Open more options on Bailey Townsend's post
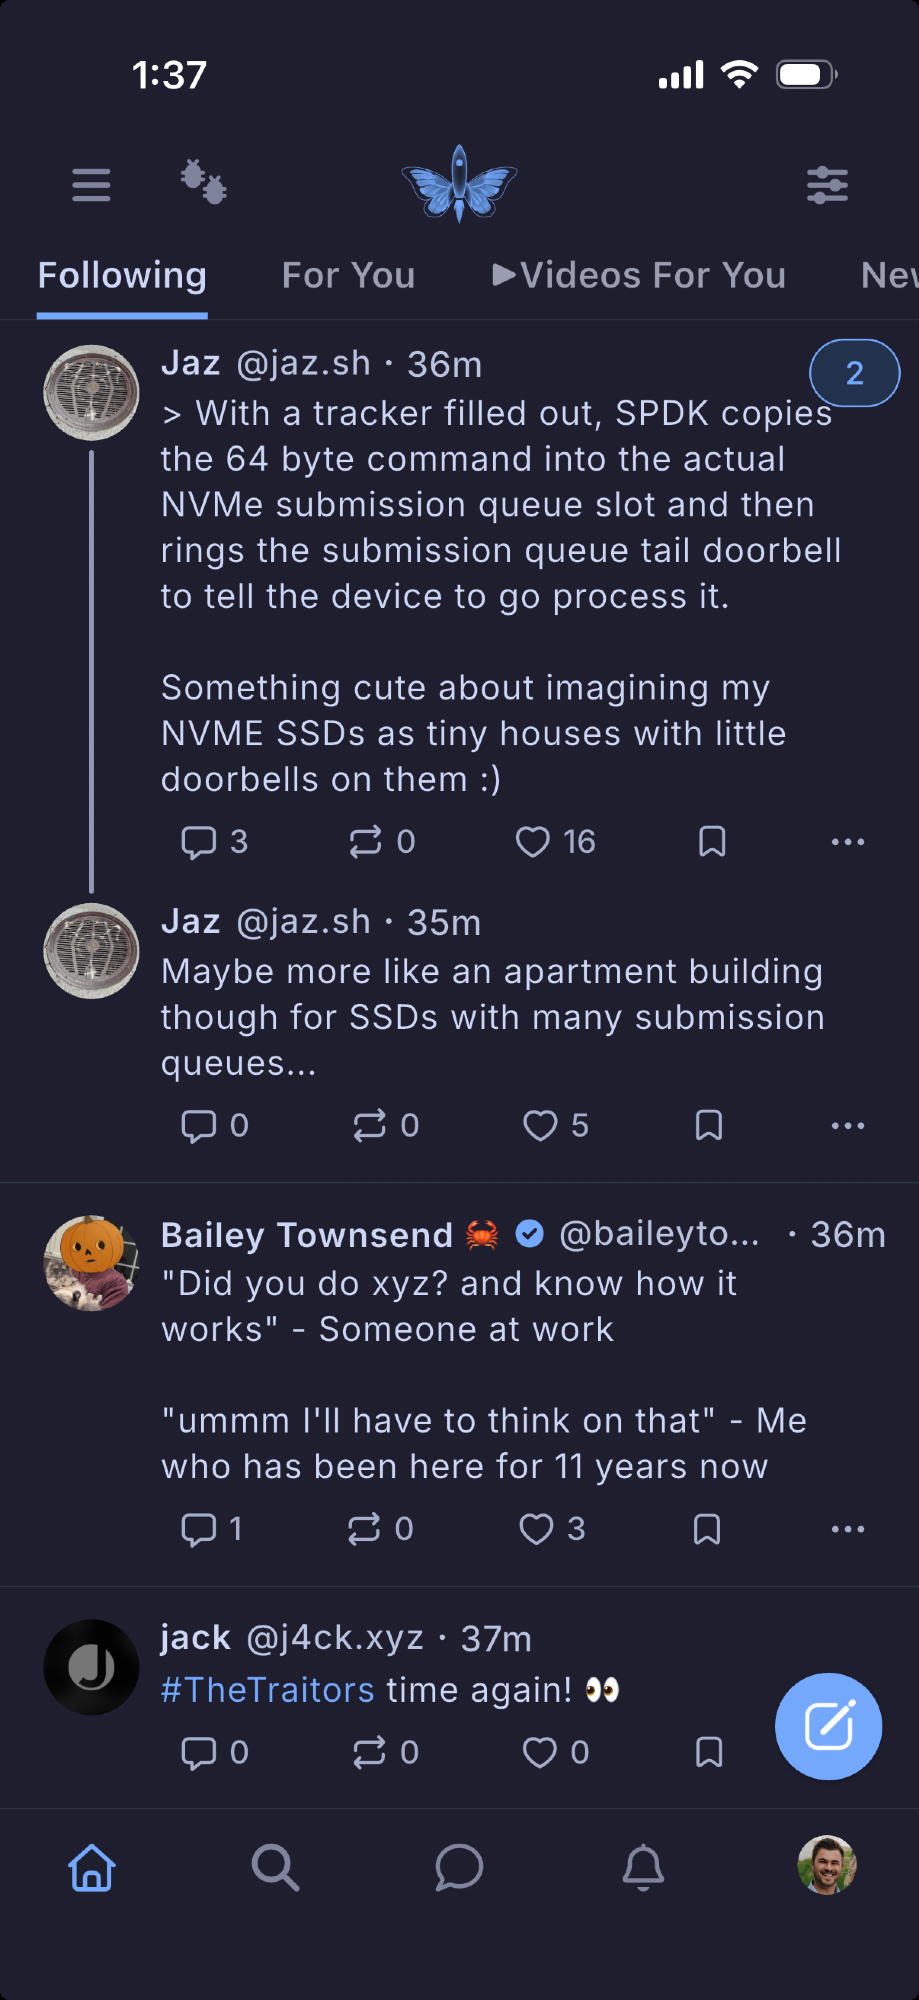 point(848,1529)
